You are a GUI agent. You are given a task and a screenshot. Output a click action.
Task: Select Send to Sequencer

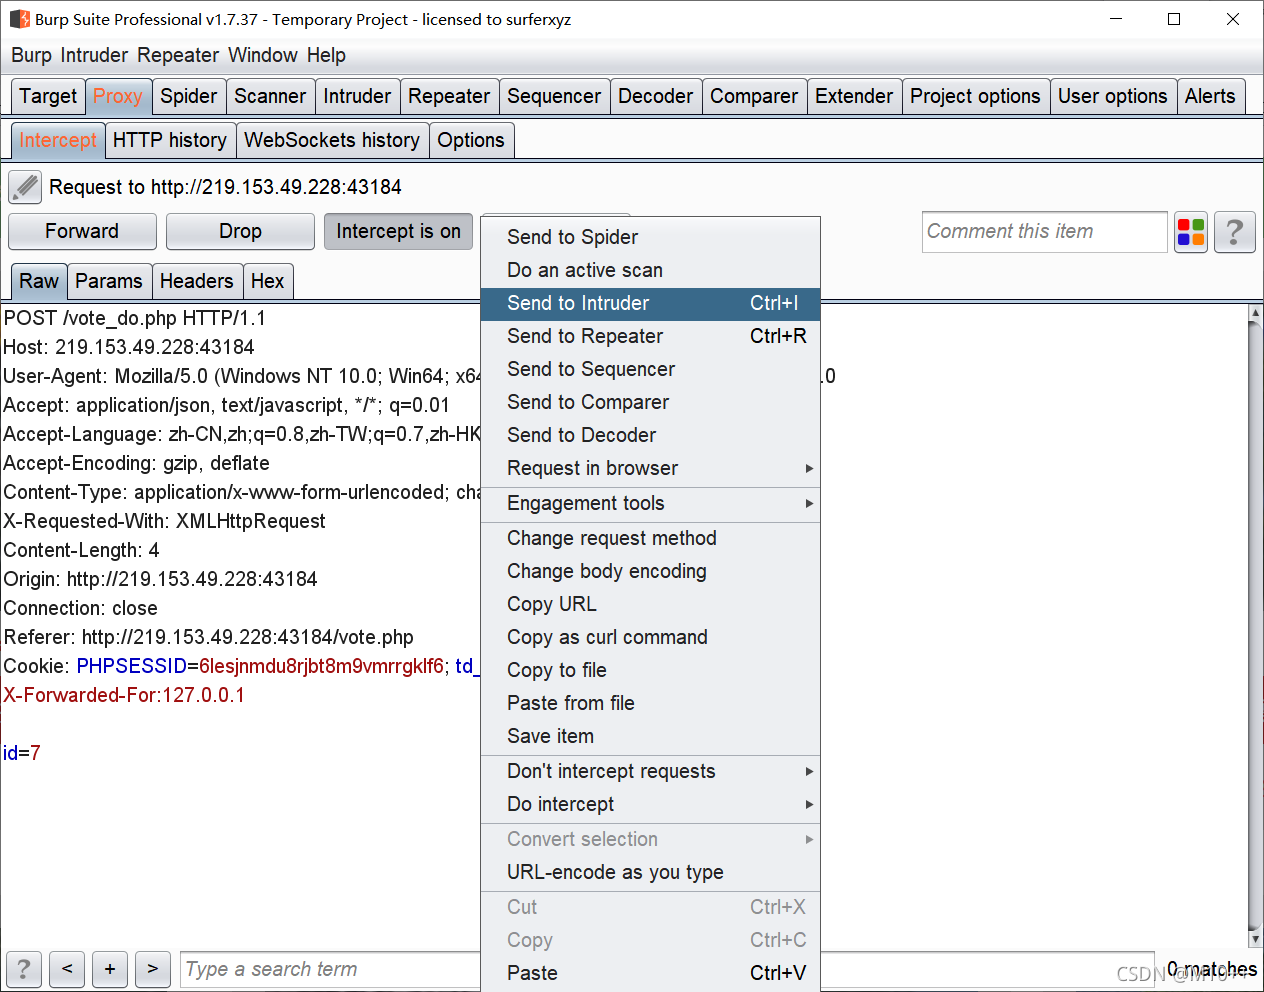click(x=650, y=369)
